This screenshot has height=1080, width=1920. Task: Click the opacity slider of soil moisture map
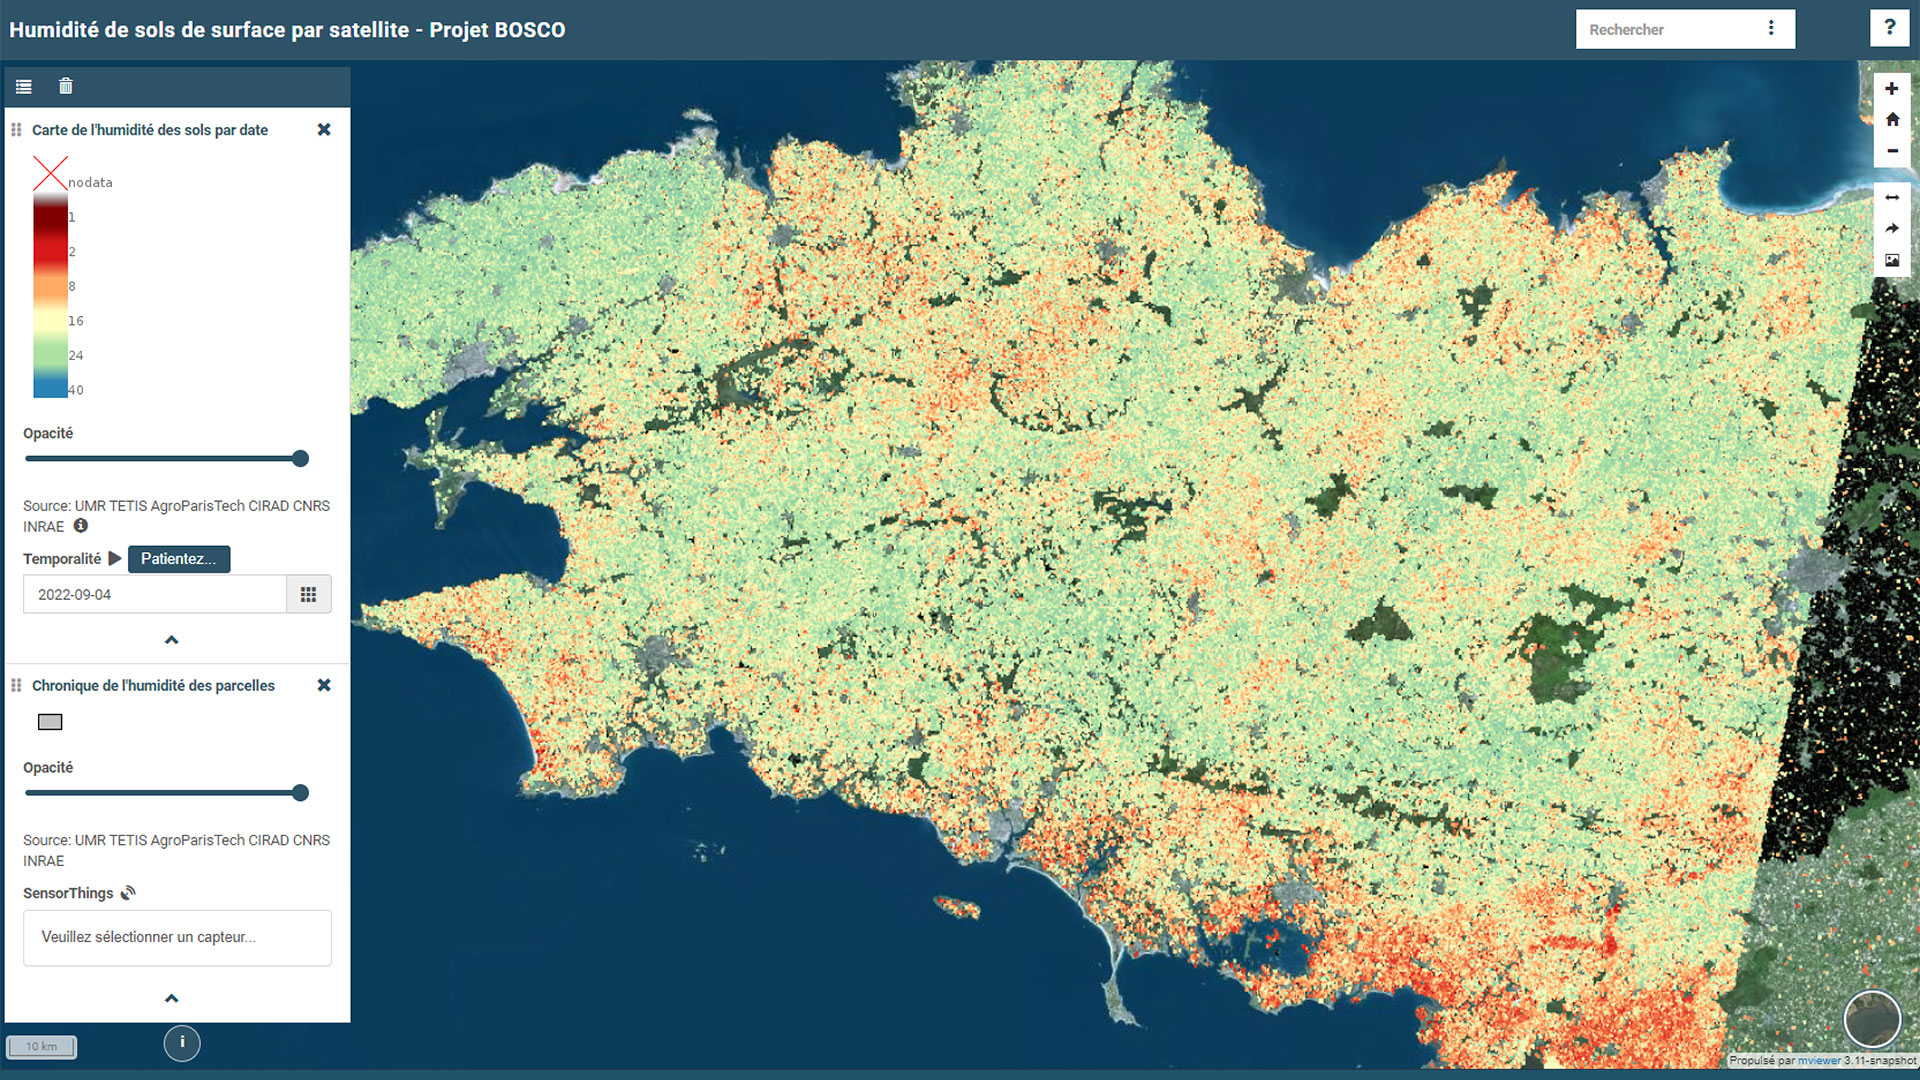click(167, 459)
